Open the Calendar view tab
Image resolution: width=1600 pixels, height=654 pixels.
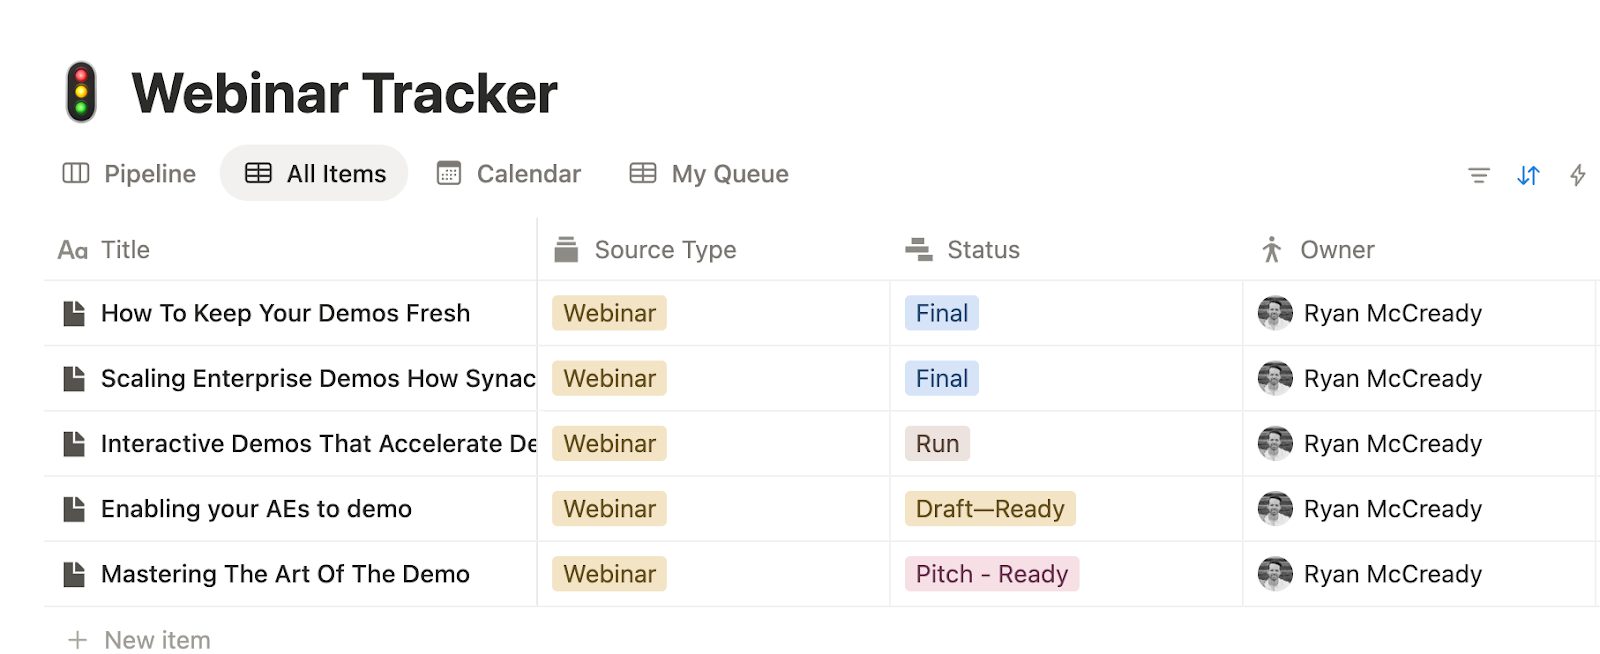pyautogui.click(x=509, y=174)
